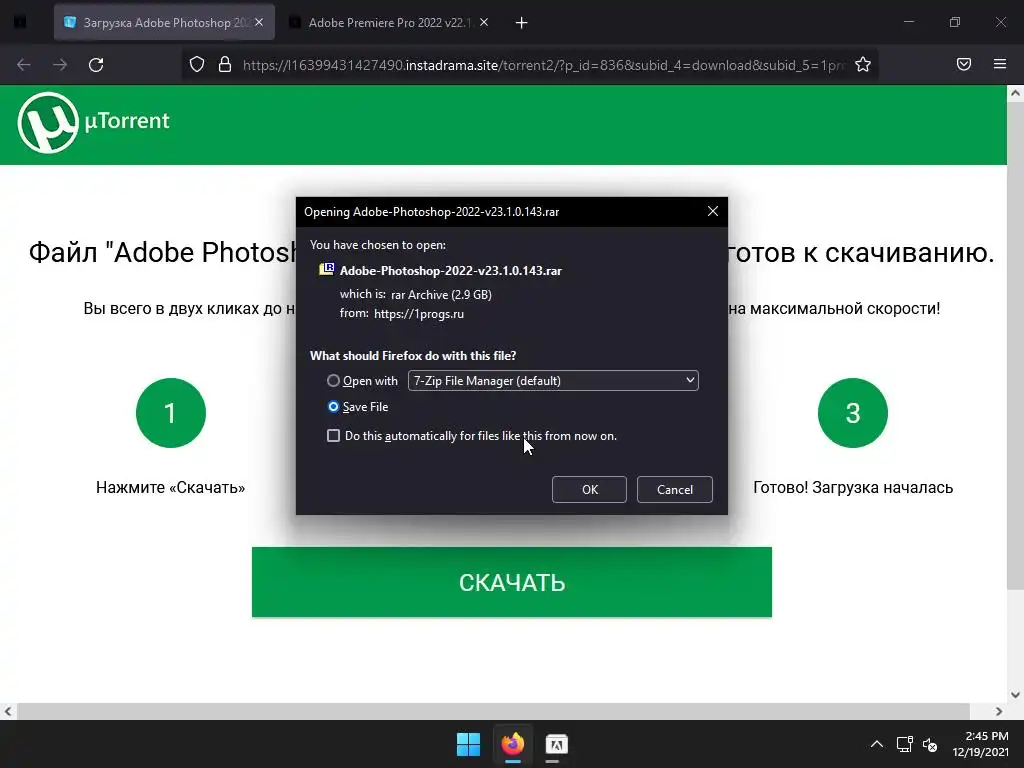
Task: Check Do this automatically for files
Action: coord(333,436)
